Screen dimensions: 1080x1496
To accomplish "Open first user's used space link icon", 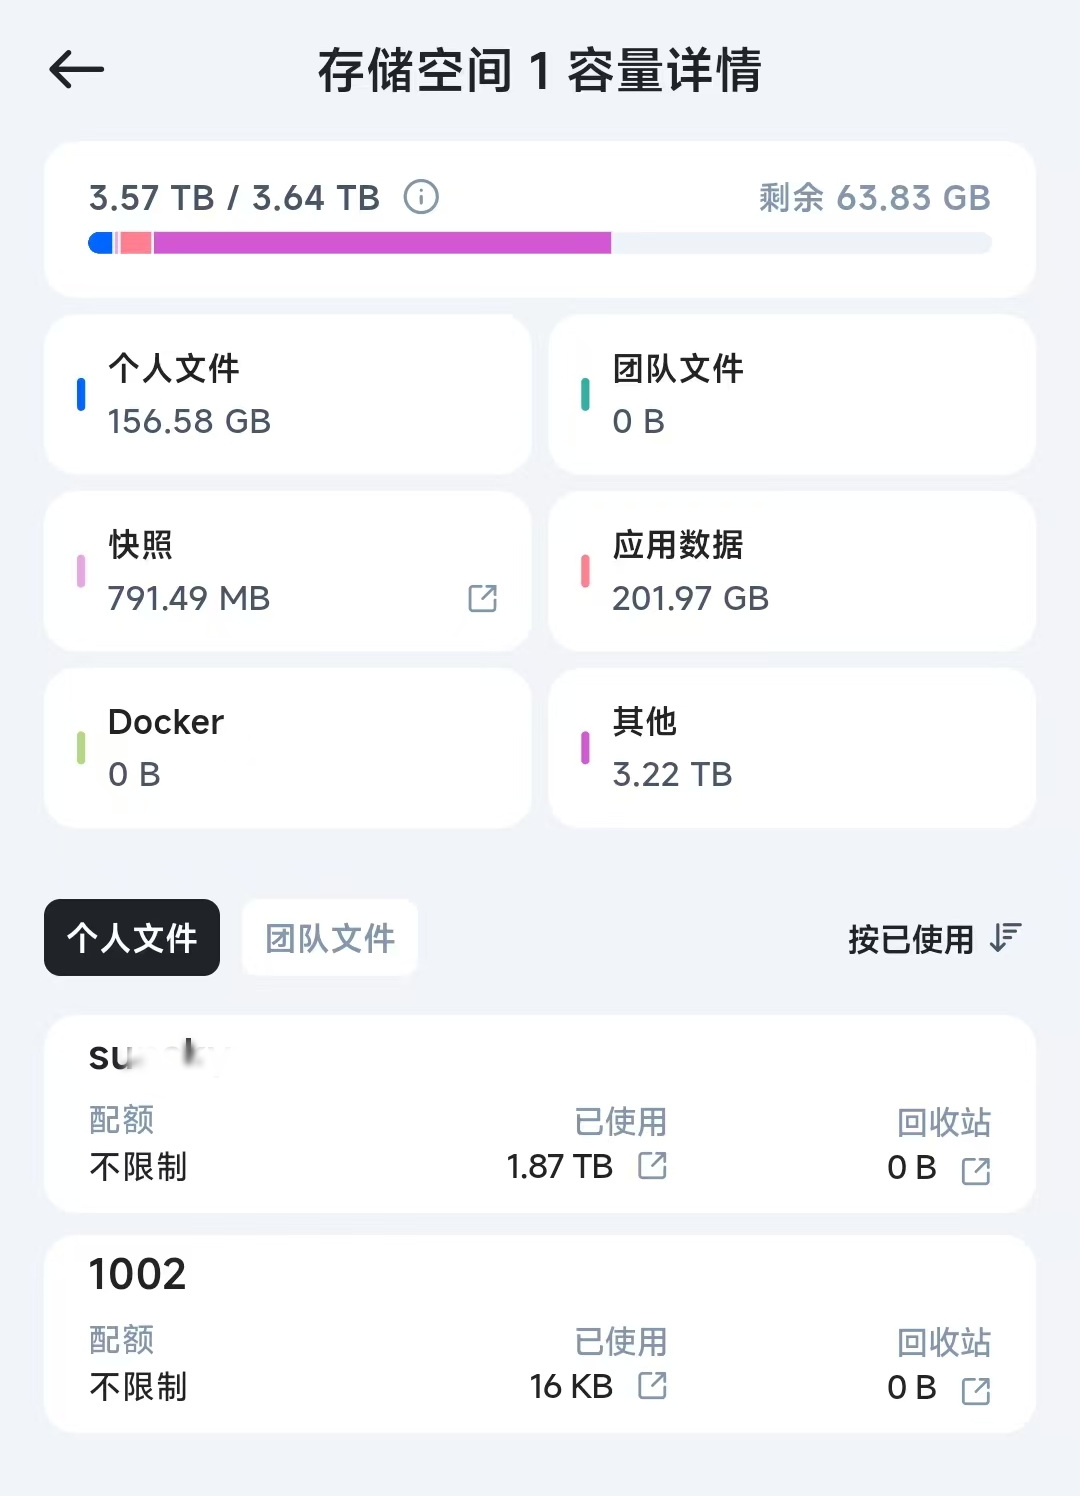I will (x=653, y=1165).
